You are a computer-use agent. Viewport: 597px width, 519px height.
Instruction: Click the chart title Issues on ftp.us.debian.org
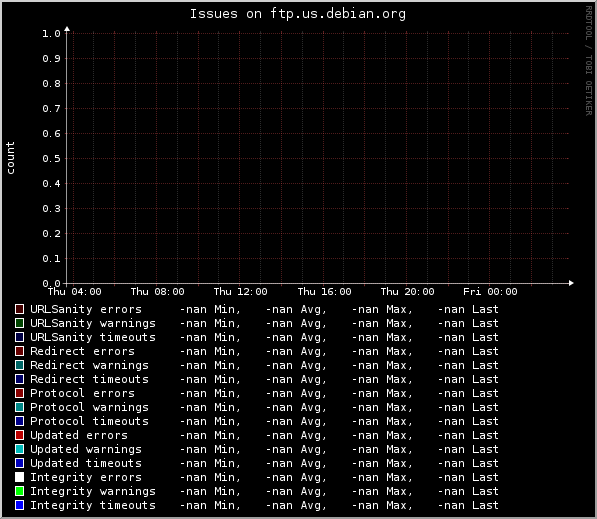[x=298, y=14]
